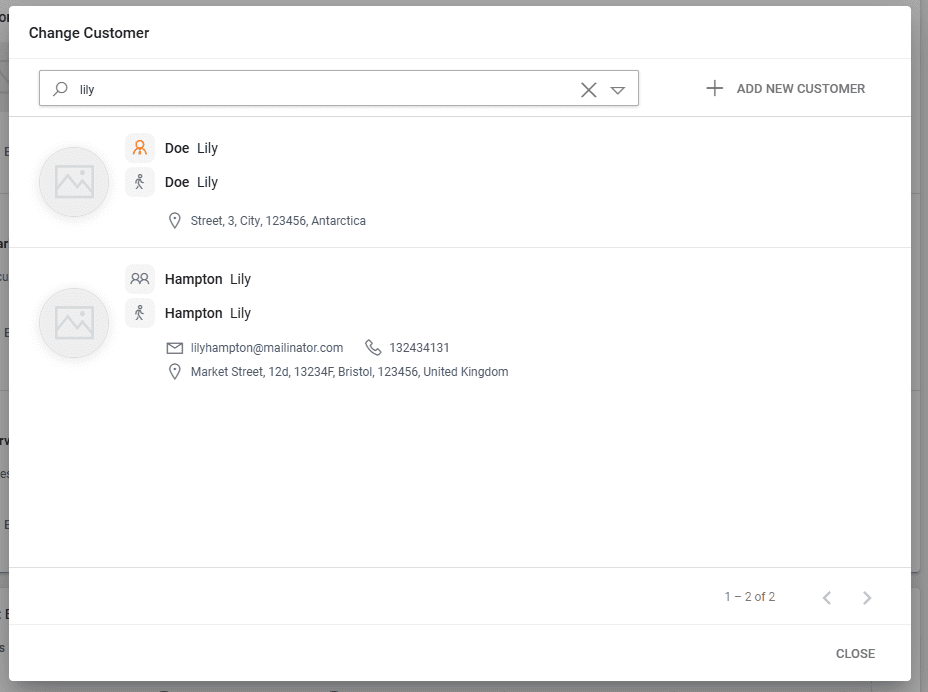Click the location pin icon for Antarctica address

click(x=175, y=221)
